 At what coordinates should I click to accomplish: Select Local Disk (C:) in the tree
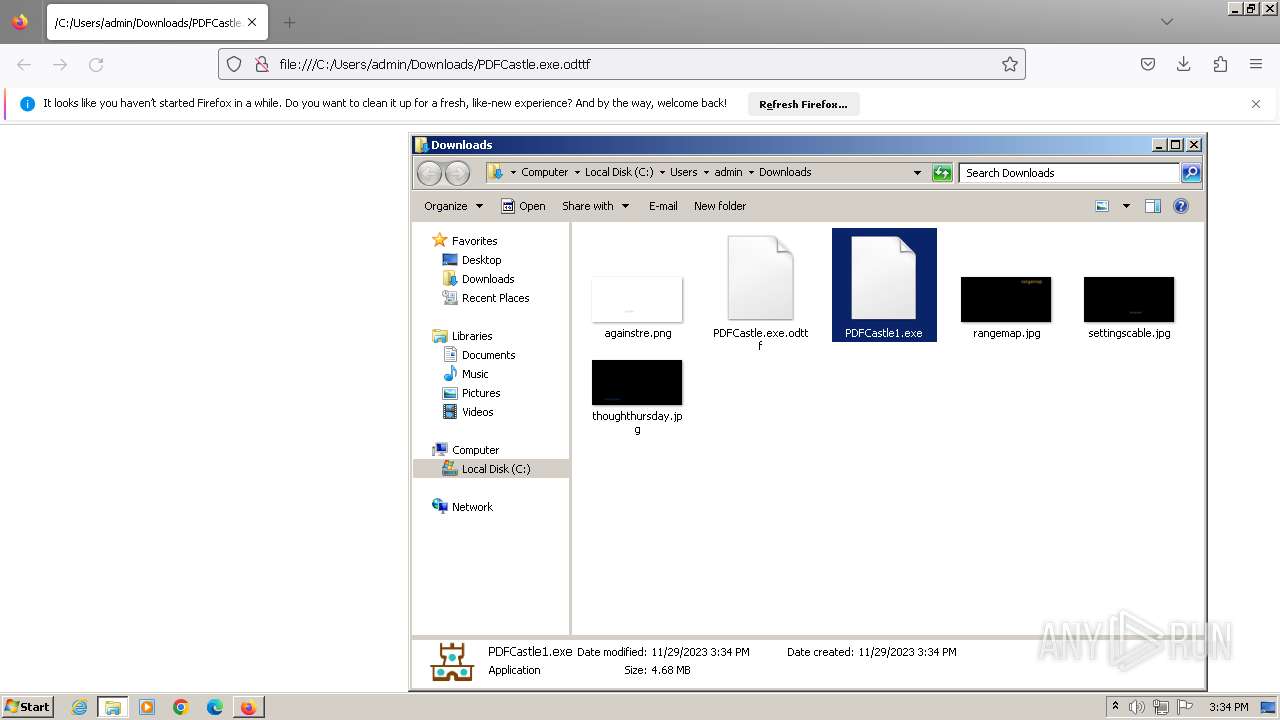[496, 469]
